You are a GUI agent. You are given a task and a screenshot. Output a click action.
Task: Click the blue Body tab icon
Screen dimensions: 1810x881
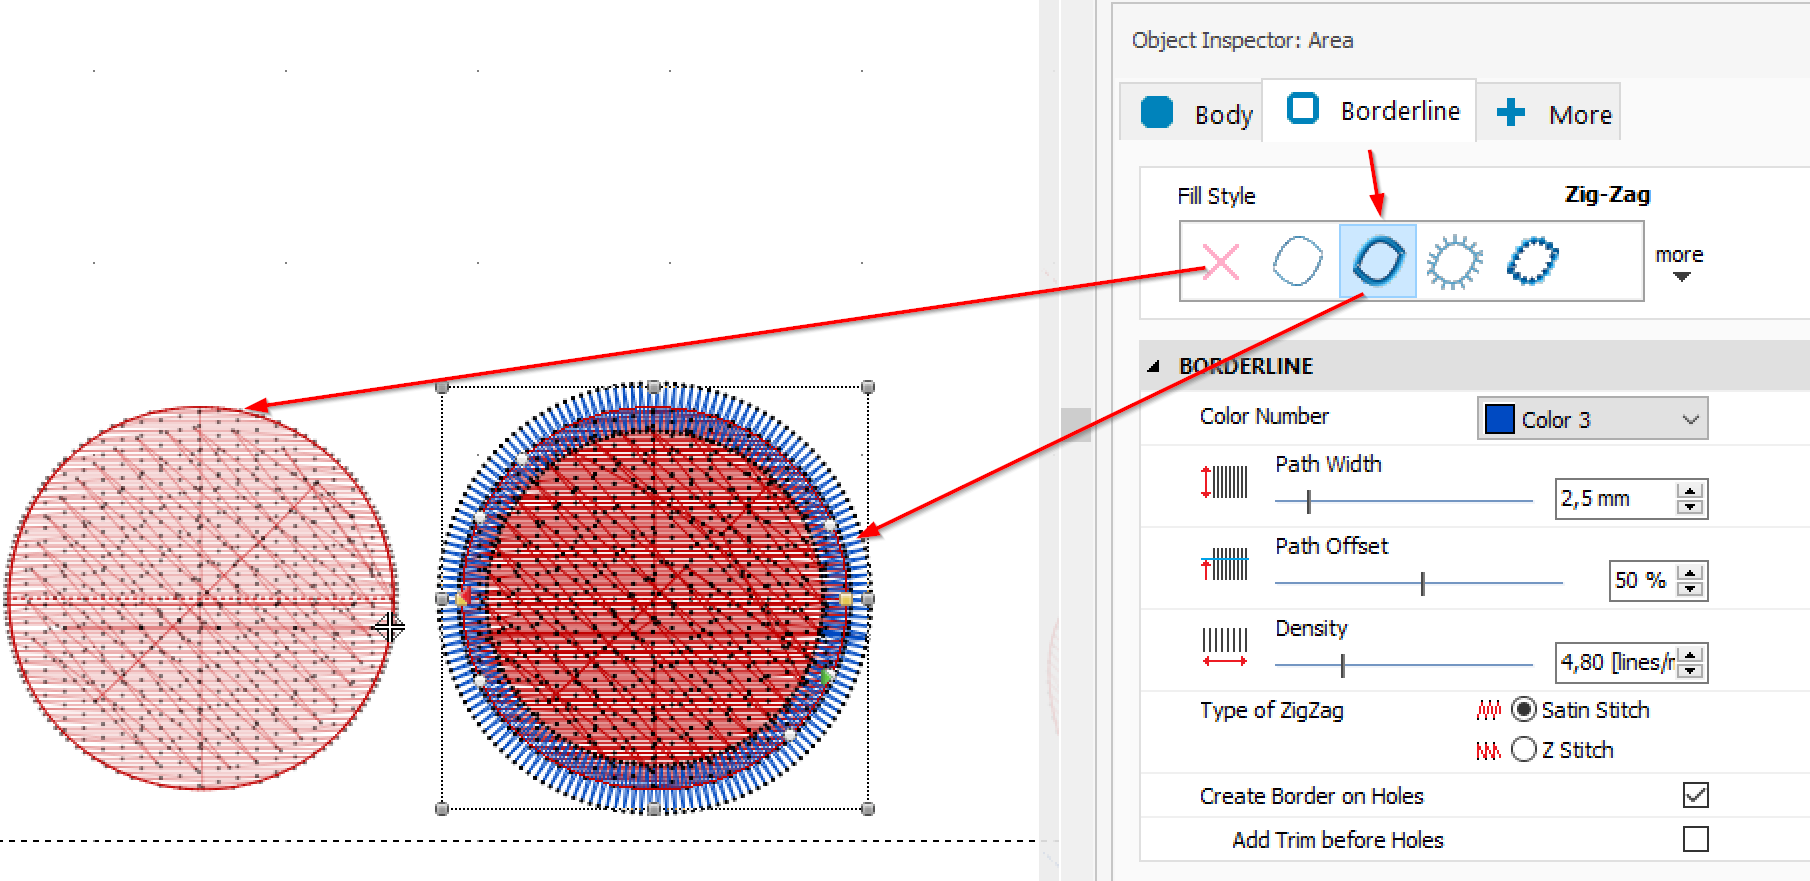(1157, 112)
